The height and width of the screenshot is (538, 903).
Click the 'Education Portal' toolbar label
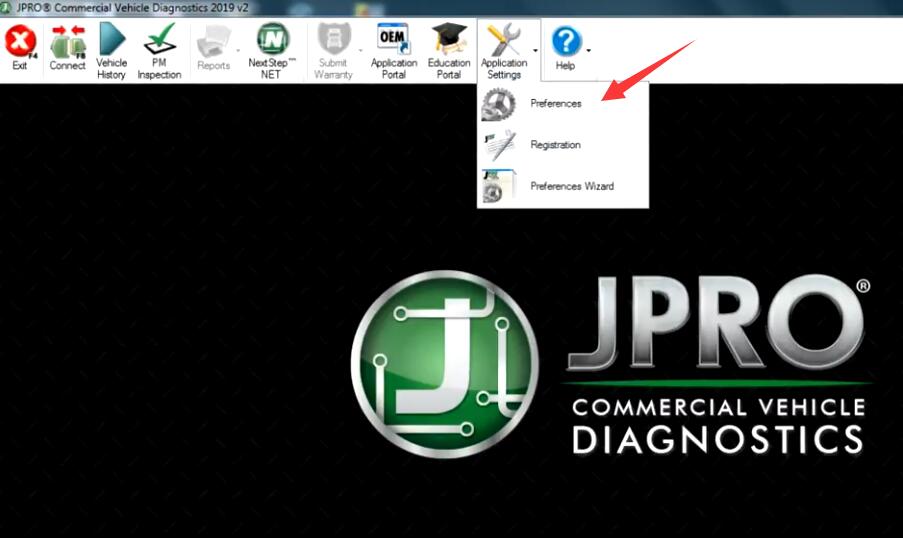[x=449, y=69]
